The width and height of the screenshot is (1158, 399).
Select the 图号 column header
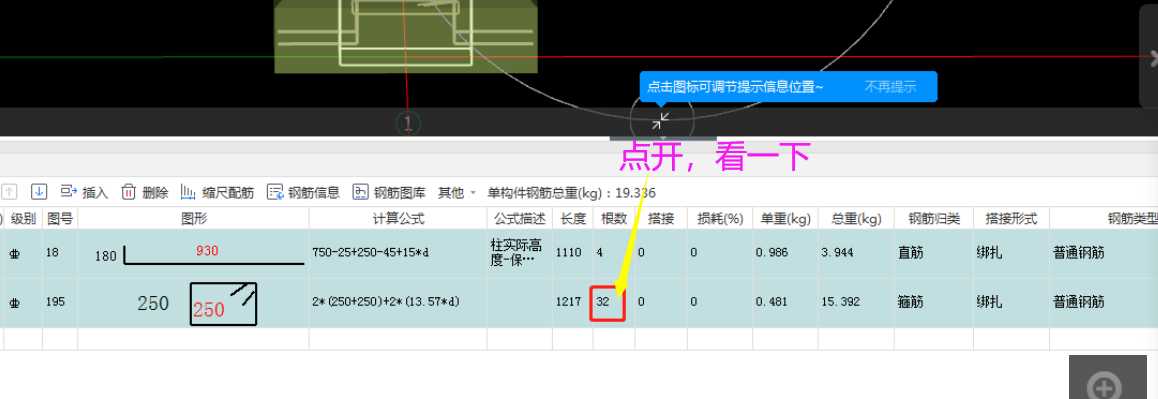click(x=60, y=218)
